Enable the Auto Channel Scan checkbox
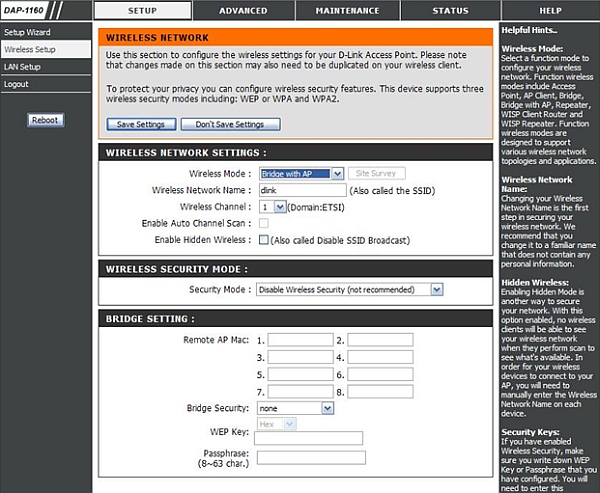The width and height of the screenshot is (600, 493). coord(264,223)
